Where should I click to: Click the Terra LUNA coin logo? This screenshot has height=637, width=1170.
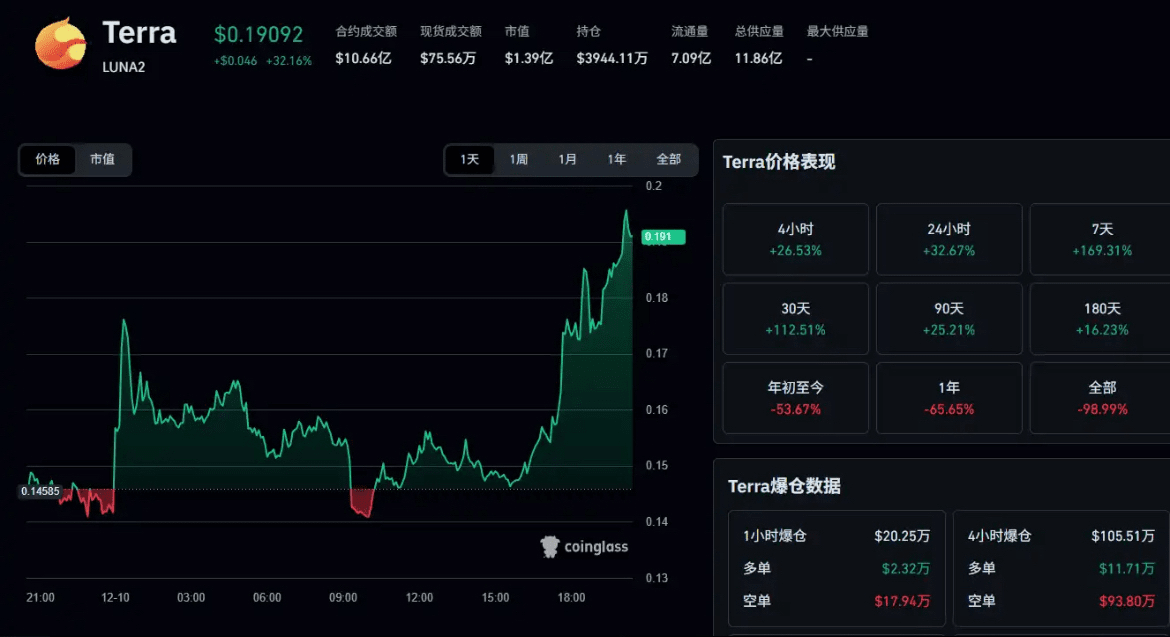(x=60, y=44)
